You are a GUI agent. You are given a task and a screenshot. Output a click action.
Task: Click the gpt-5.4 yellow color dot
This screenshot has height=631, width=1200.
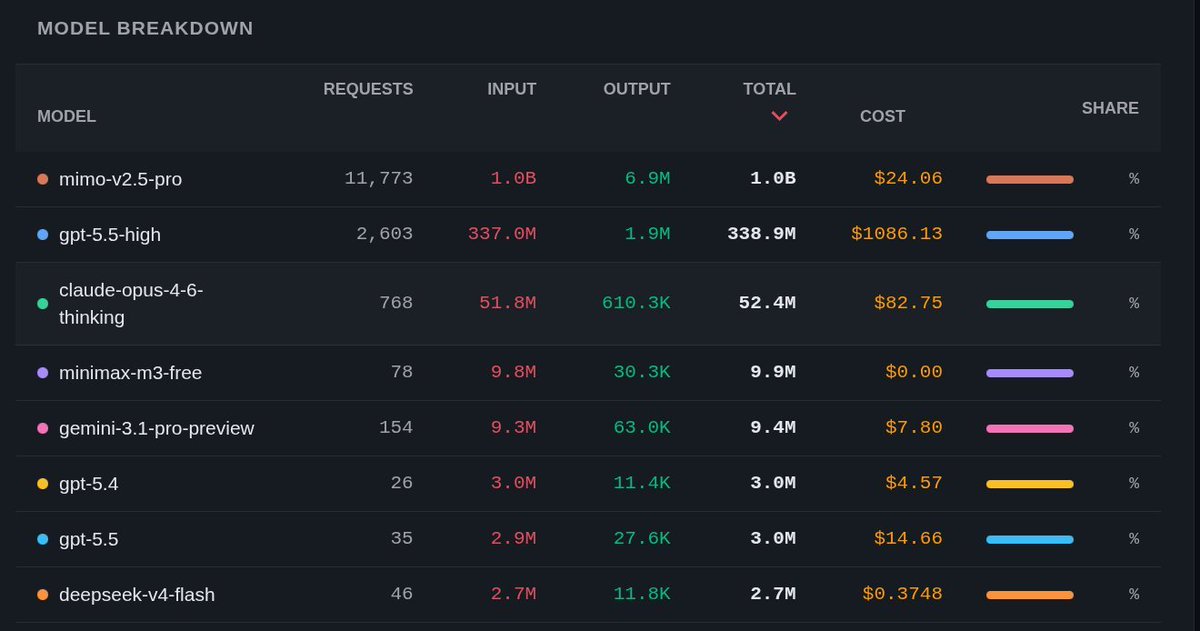[x=42, y=484]
